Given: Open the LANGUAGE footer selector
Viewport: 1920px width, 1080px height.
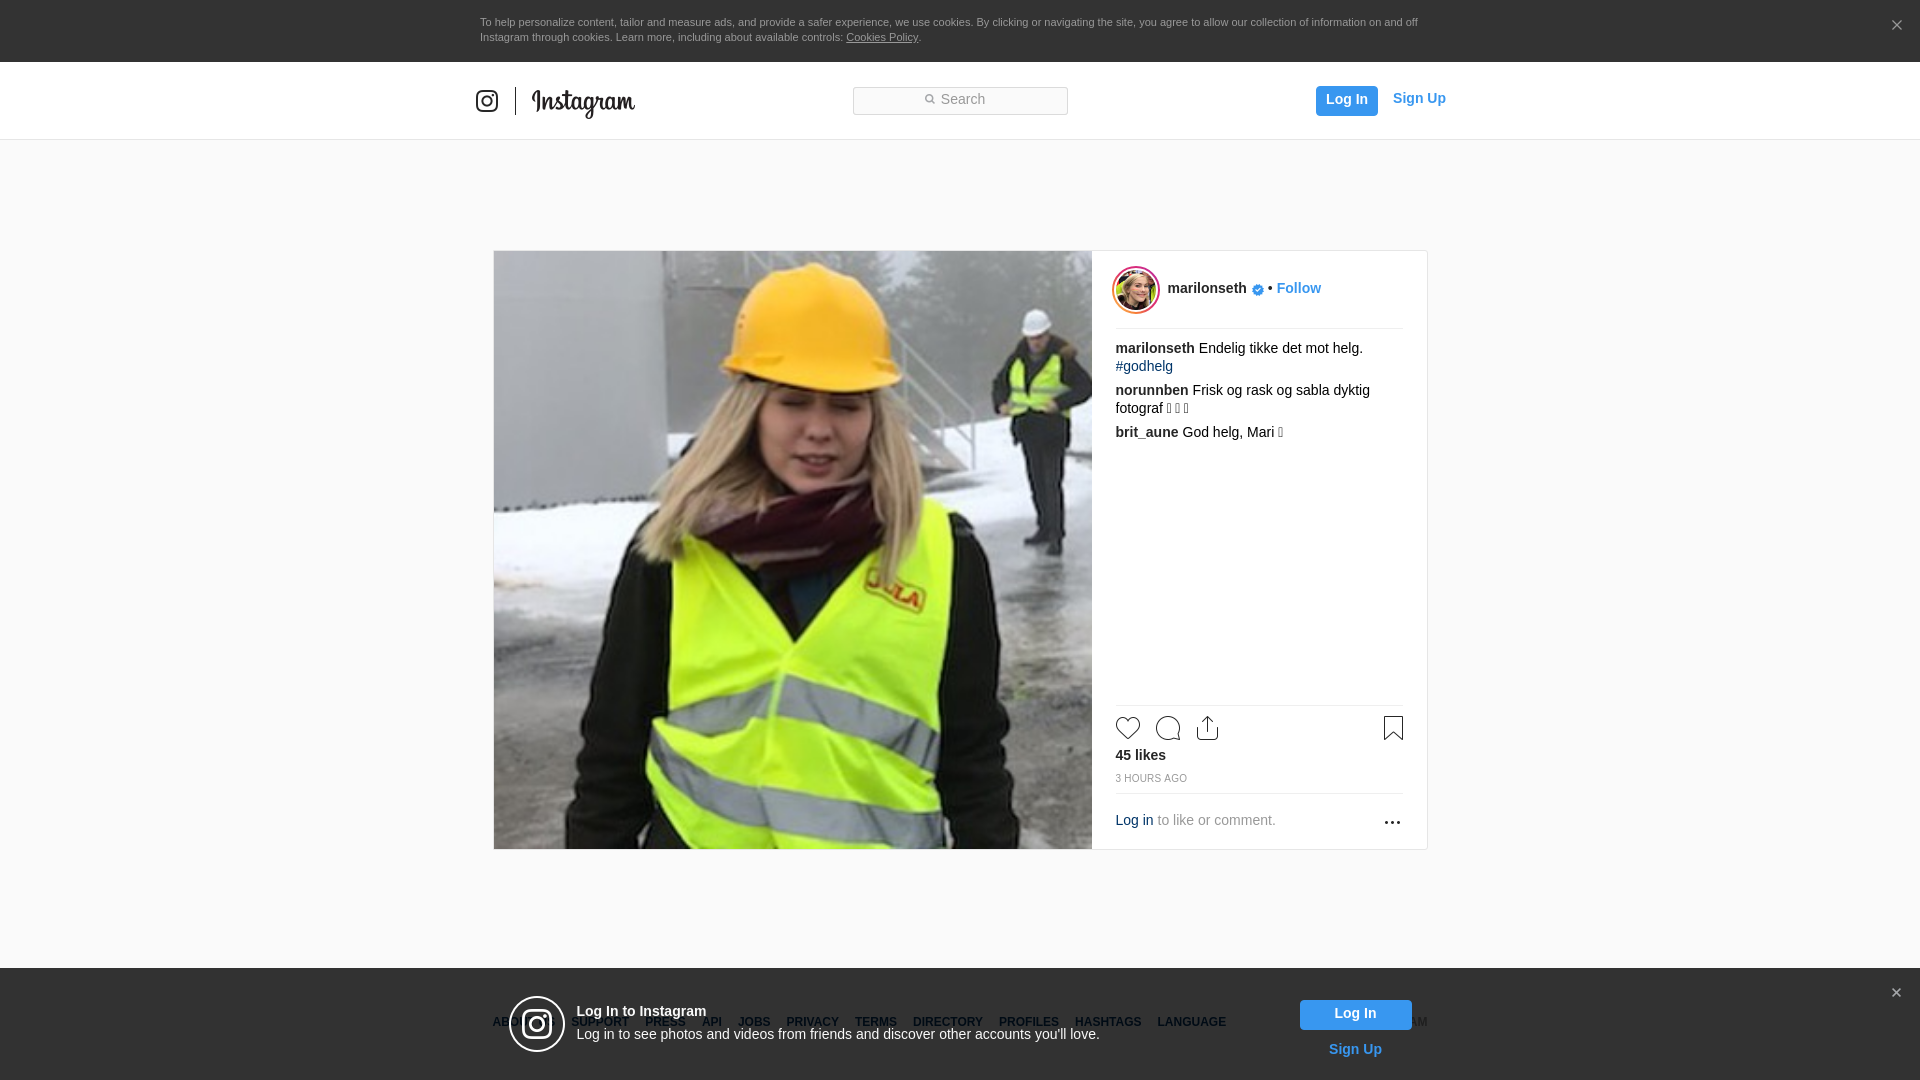Looking at the screenshot, I should pyautogui.click(x=1191, y=1022).
